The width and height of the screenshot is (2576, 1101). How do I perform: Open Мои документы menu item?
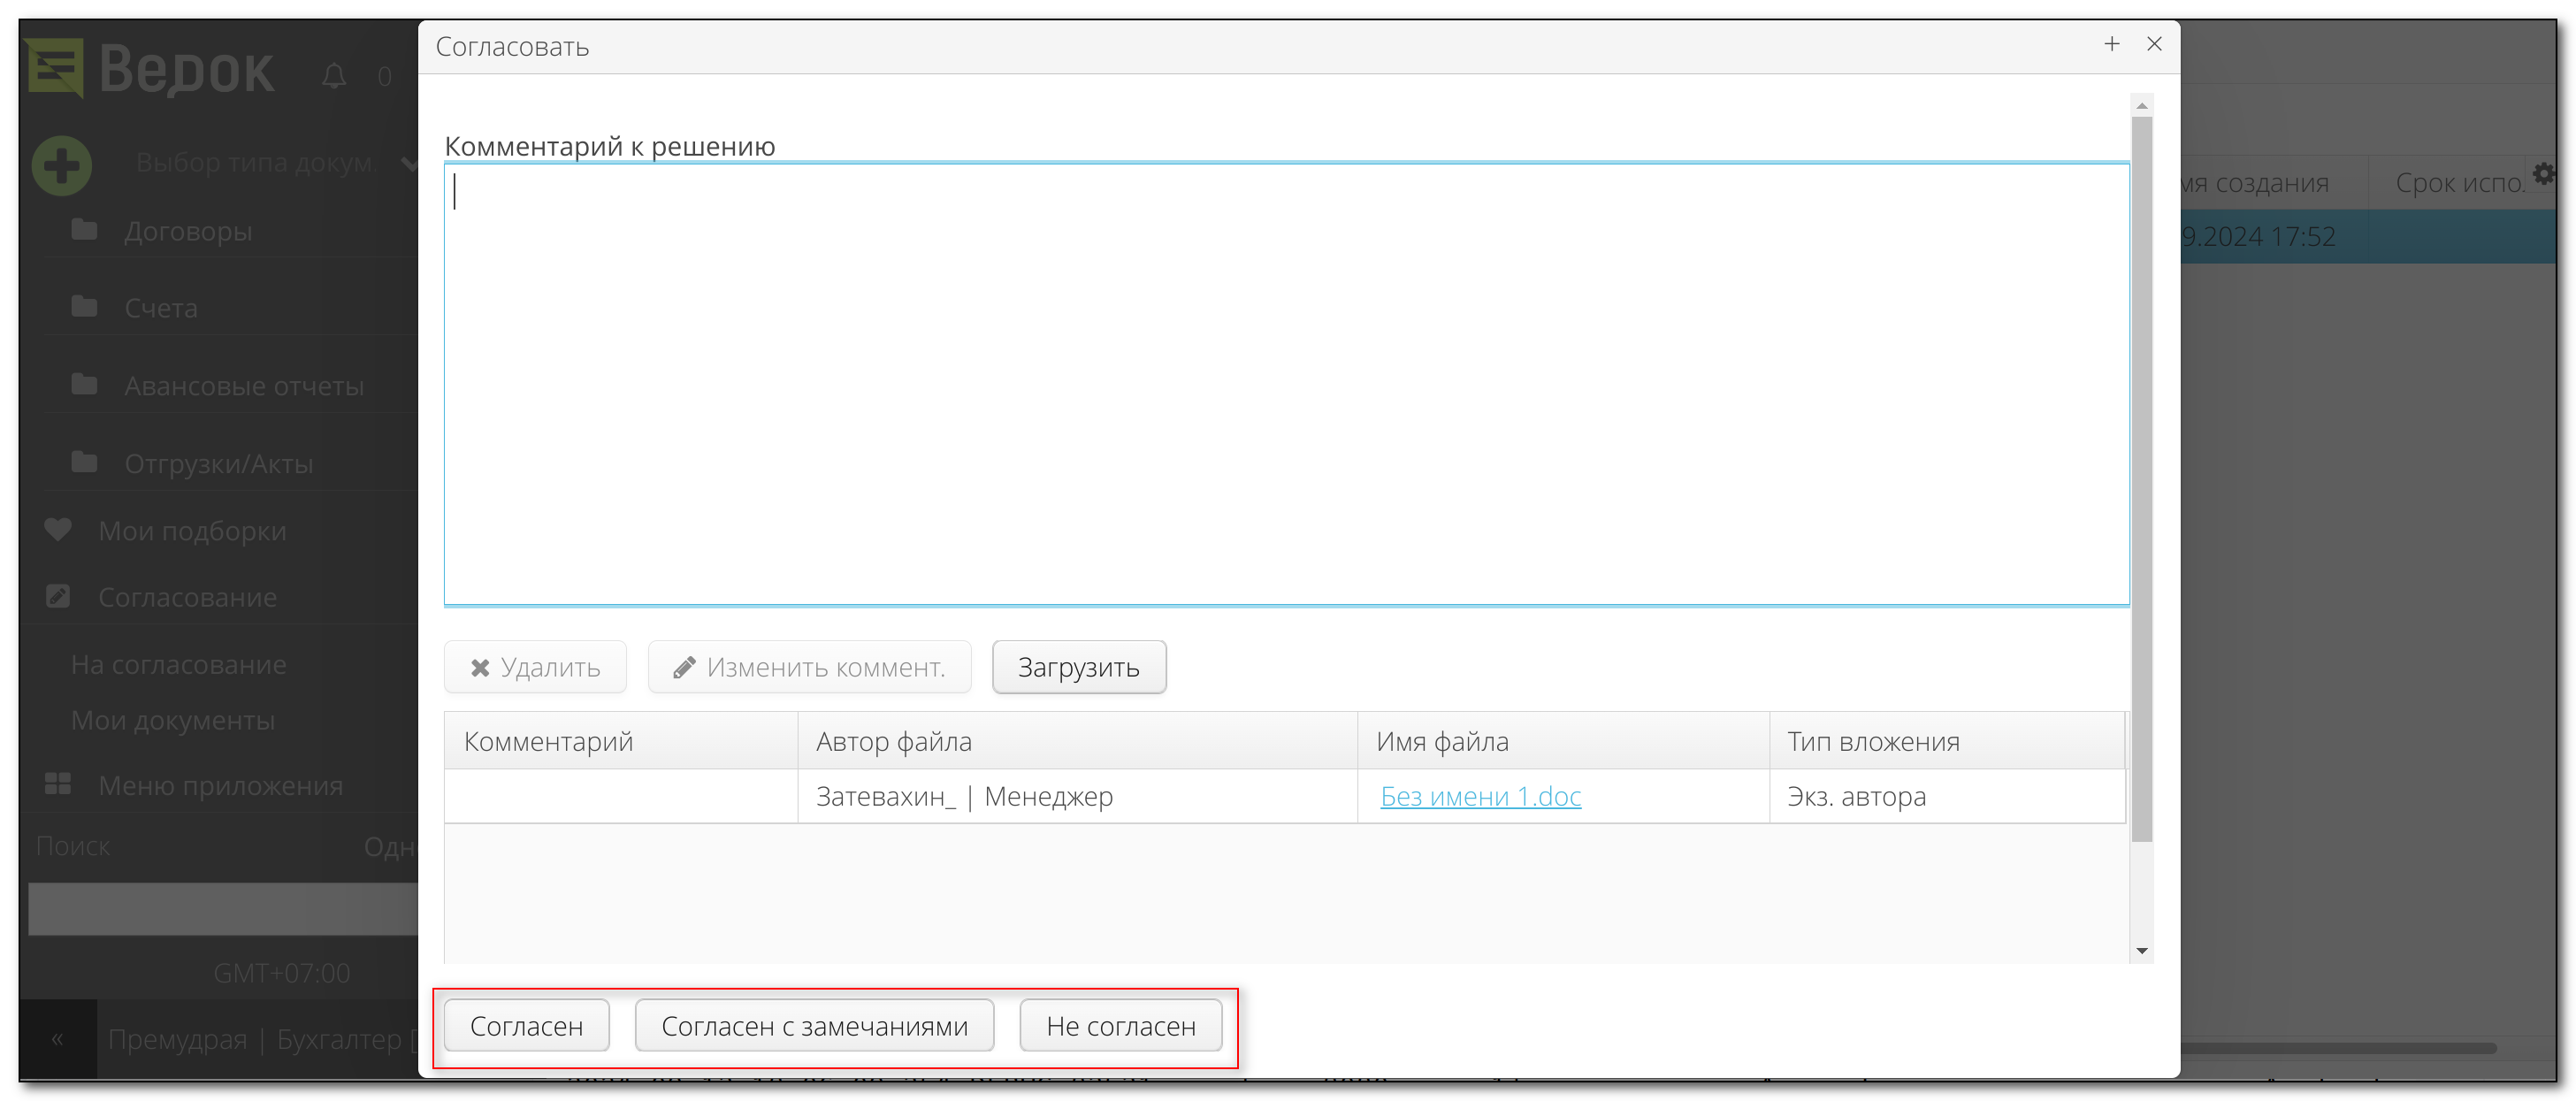coord(172,720)
